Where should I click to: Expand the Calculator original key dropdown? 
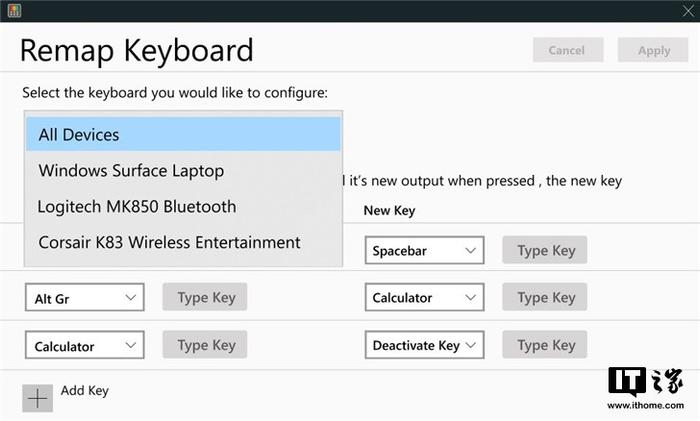tap(85, 345)
